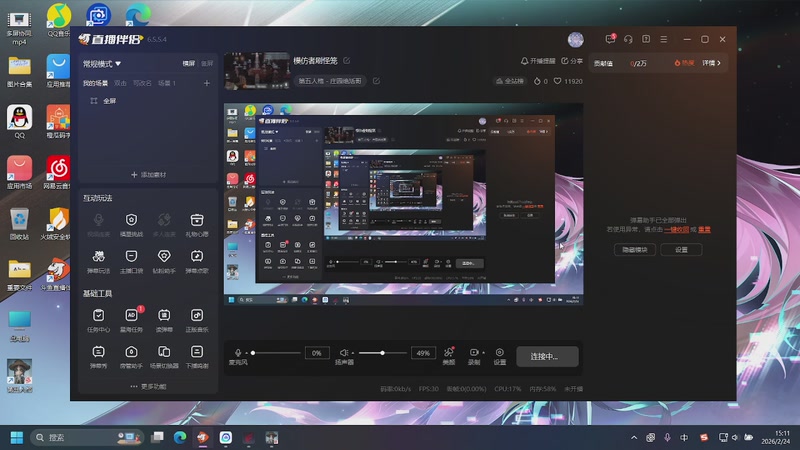Open Microsoft Edge from the taskbar

[x=180, y=437]
